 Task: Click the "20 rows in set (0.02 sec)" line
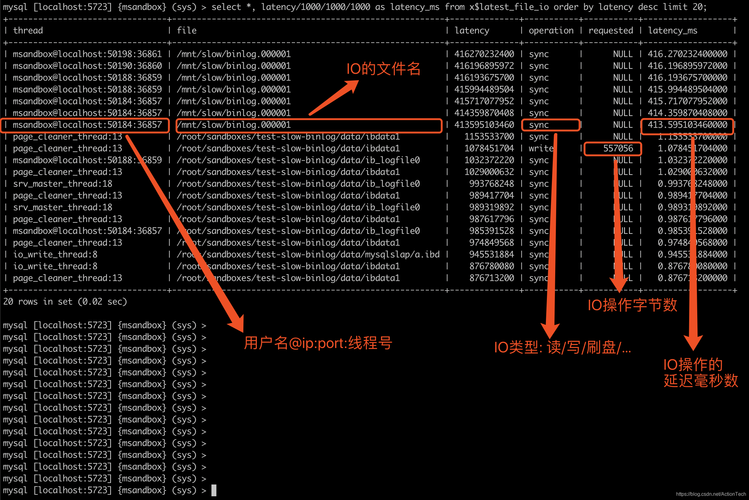point(65,302)
